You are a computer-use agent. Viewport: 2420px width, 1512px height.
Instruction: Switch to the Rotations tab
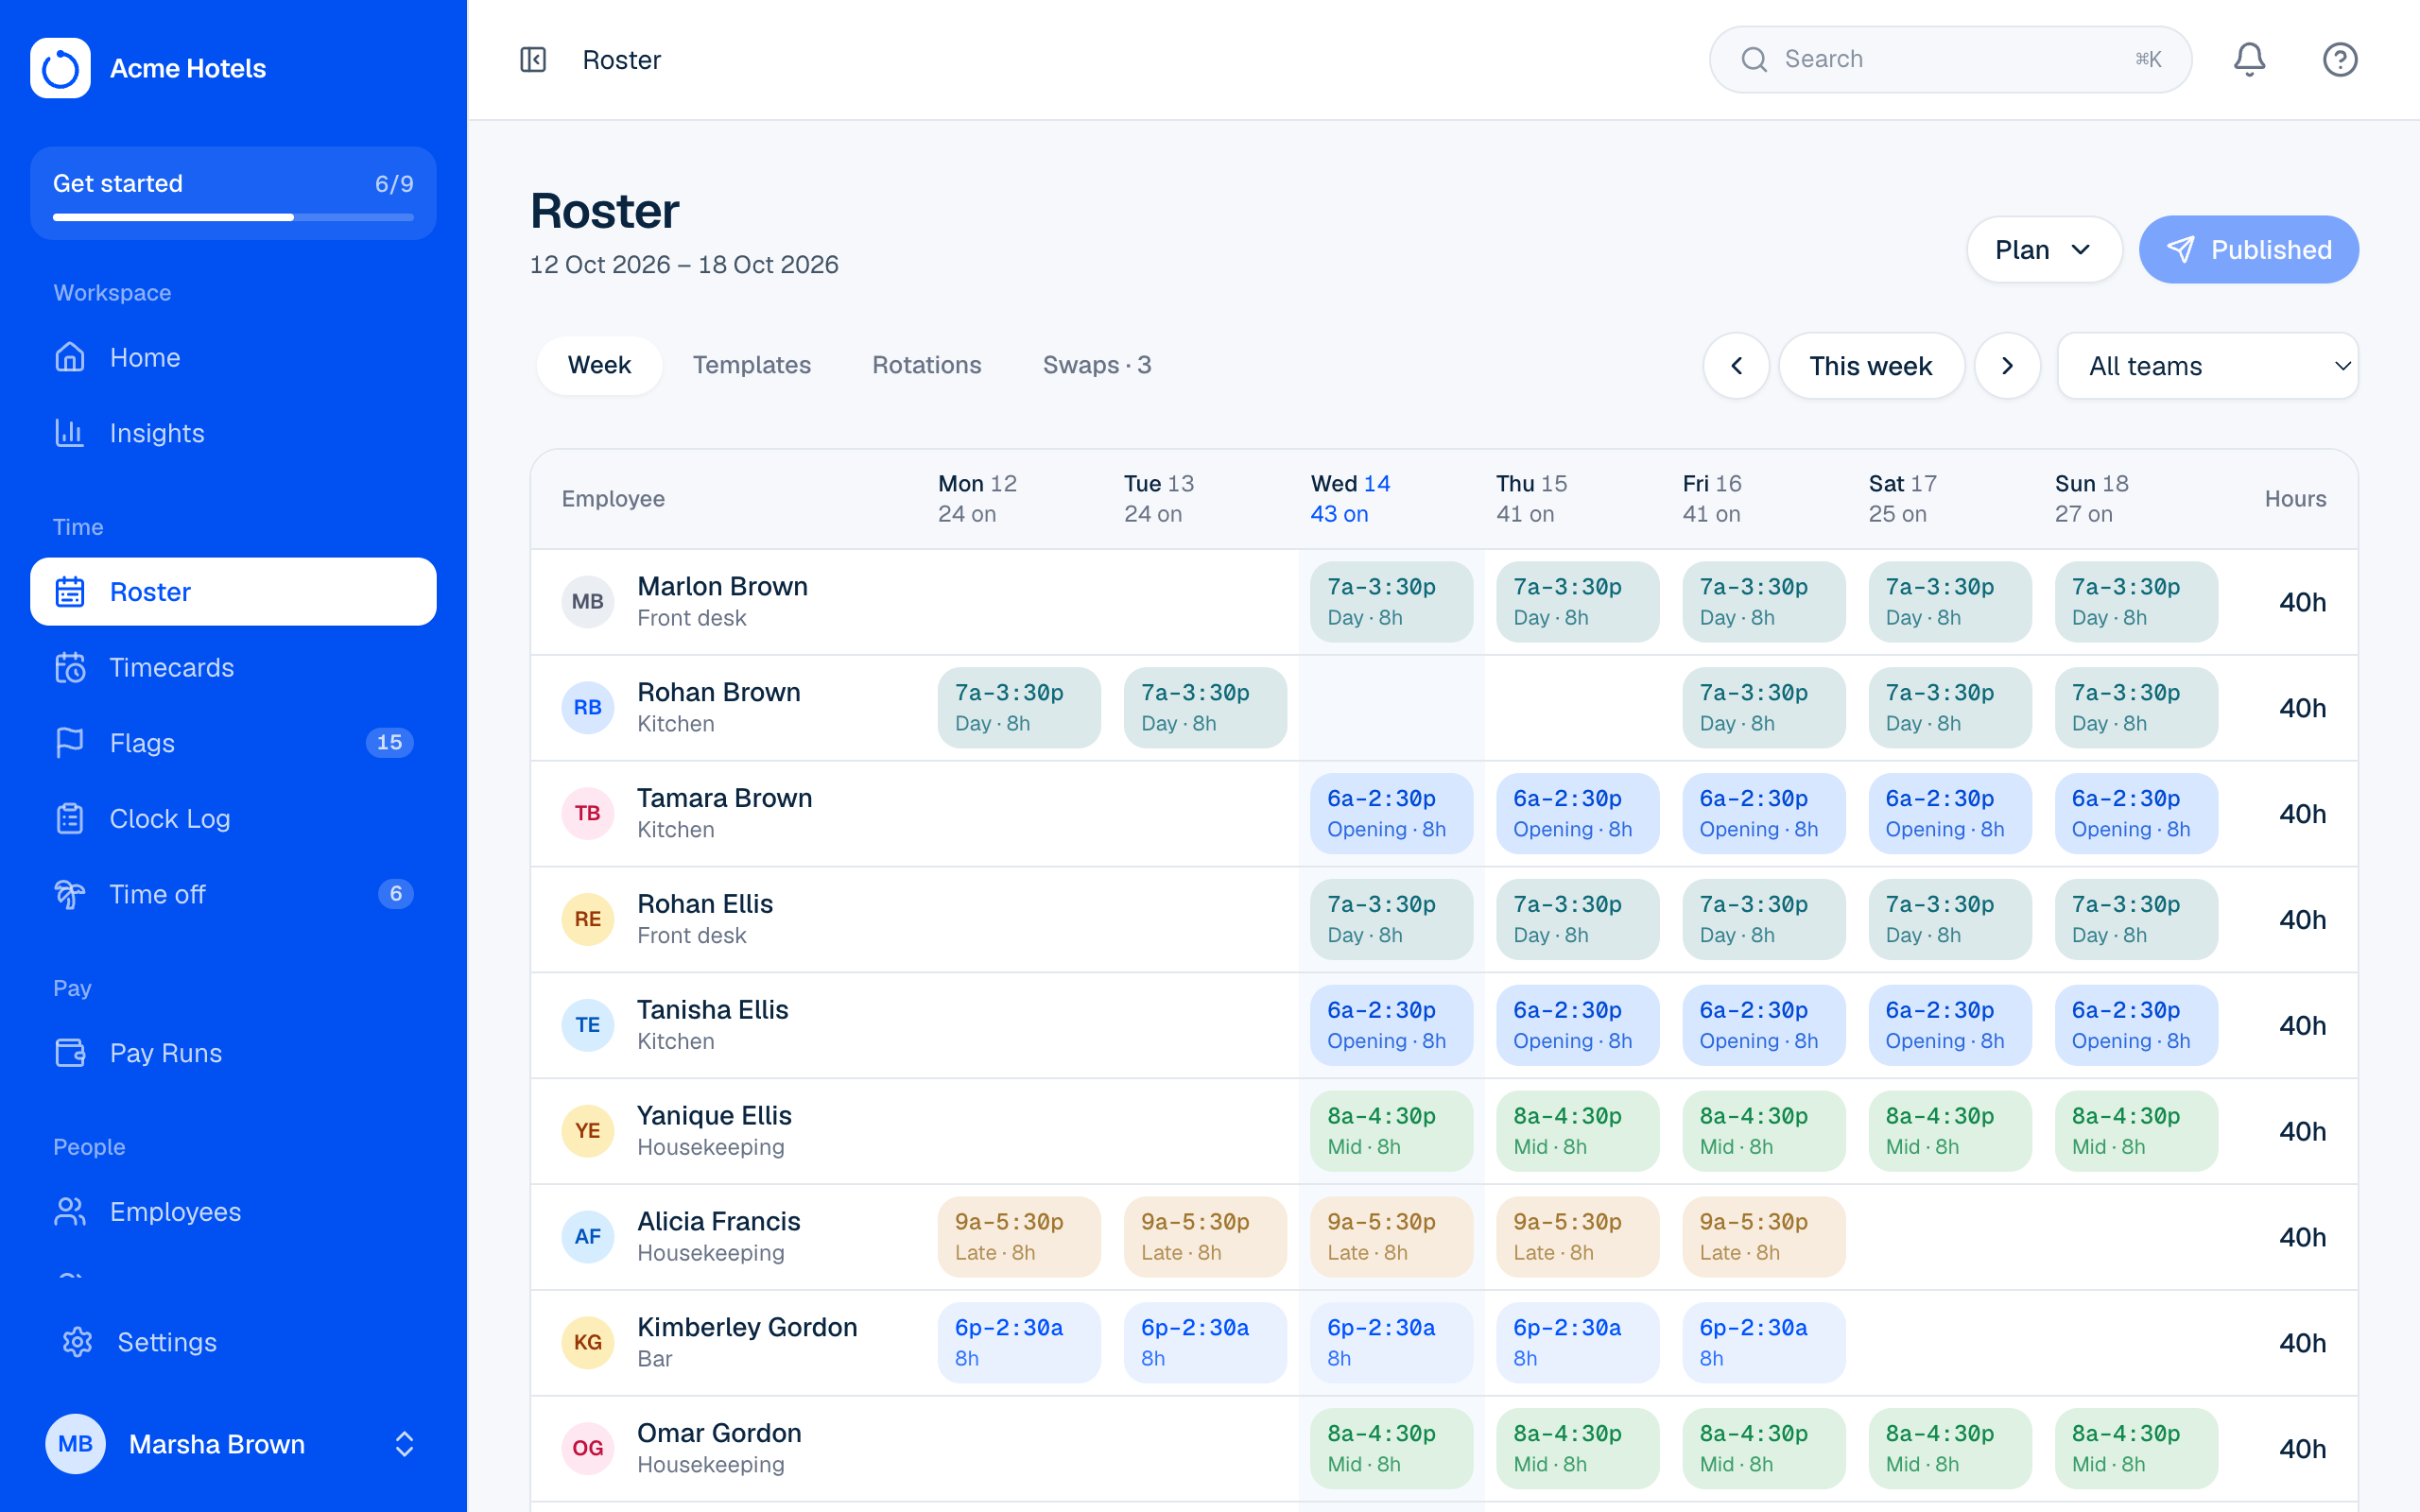[927, 365]
